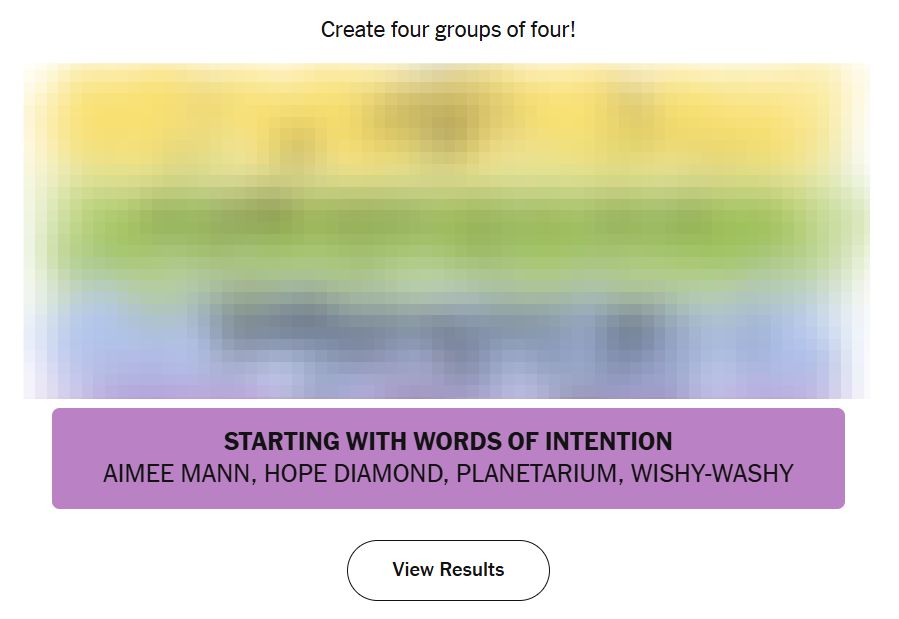
Task: Click the word View on the button
Action: [413, 570]
